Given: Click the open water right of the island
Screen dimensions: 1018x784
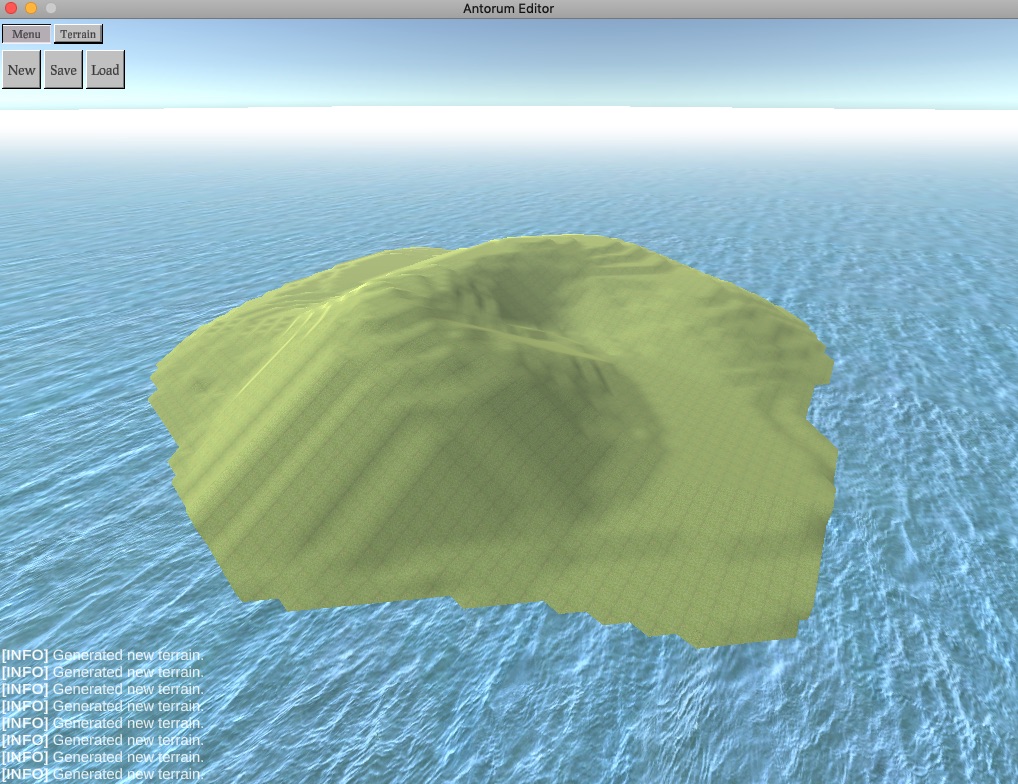Looking at the screenshot, I should (x=920, y=400).
